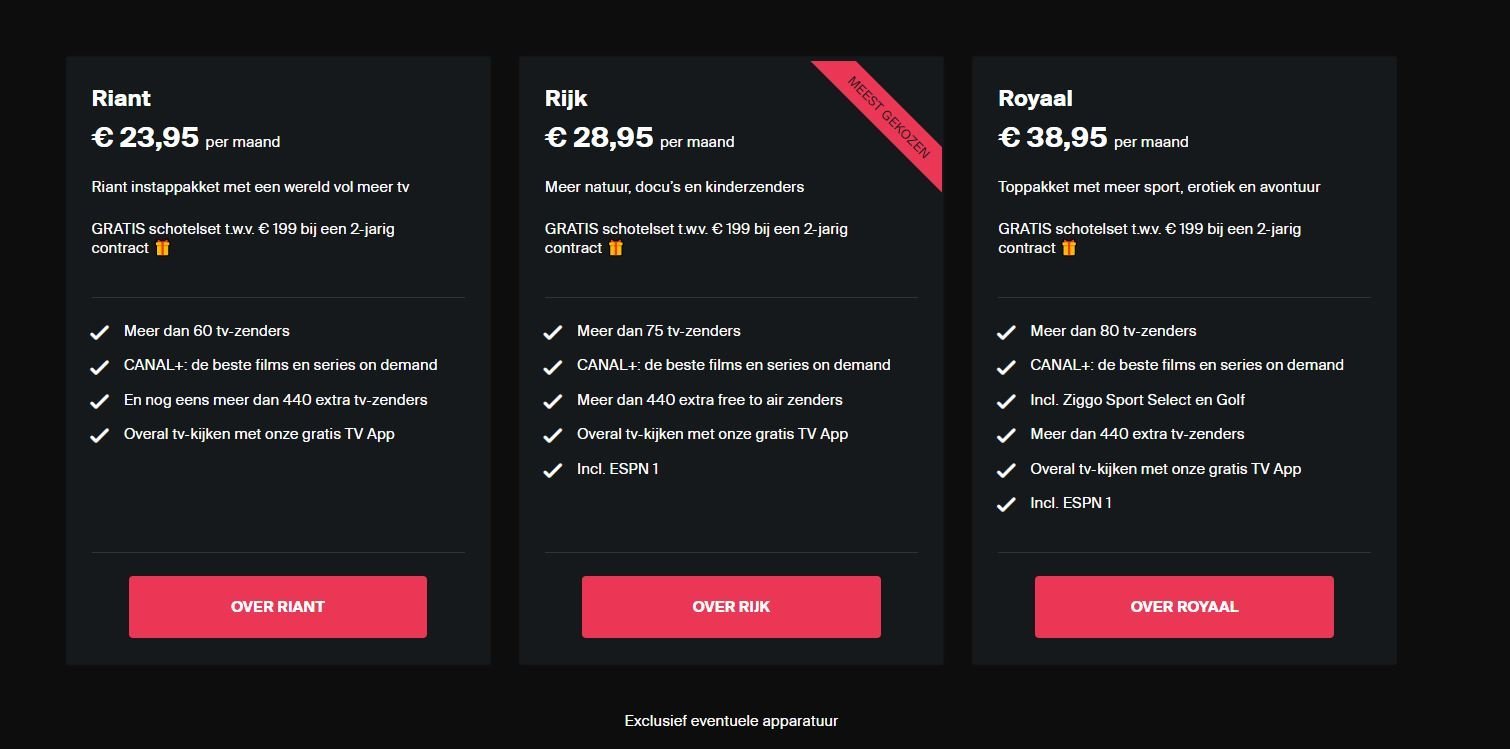The width and height of the screenshot is (1510, 749).
Task: Click the OVER RIANT button
Action: pyautogui.click(x=278, y=607)
